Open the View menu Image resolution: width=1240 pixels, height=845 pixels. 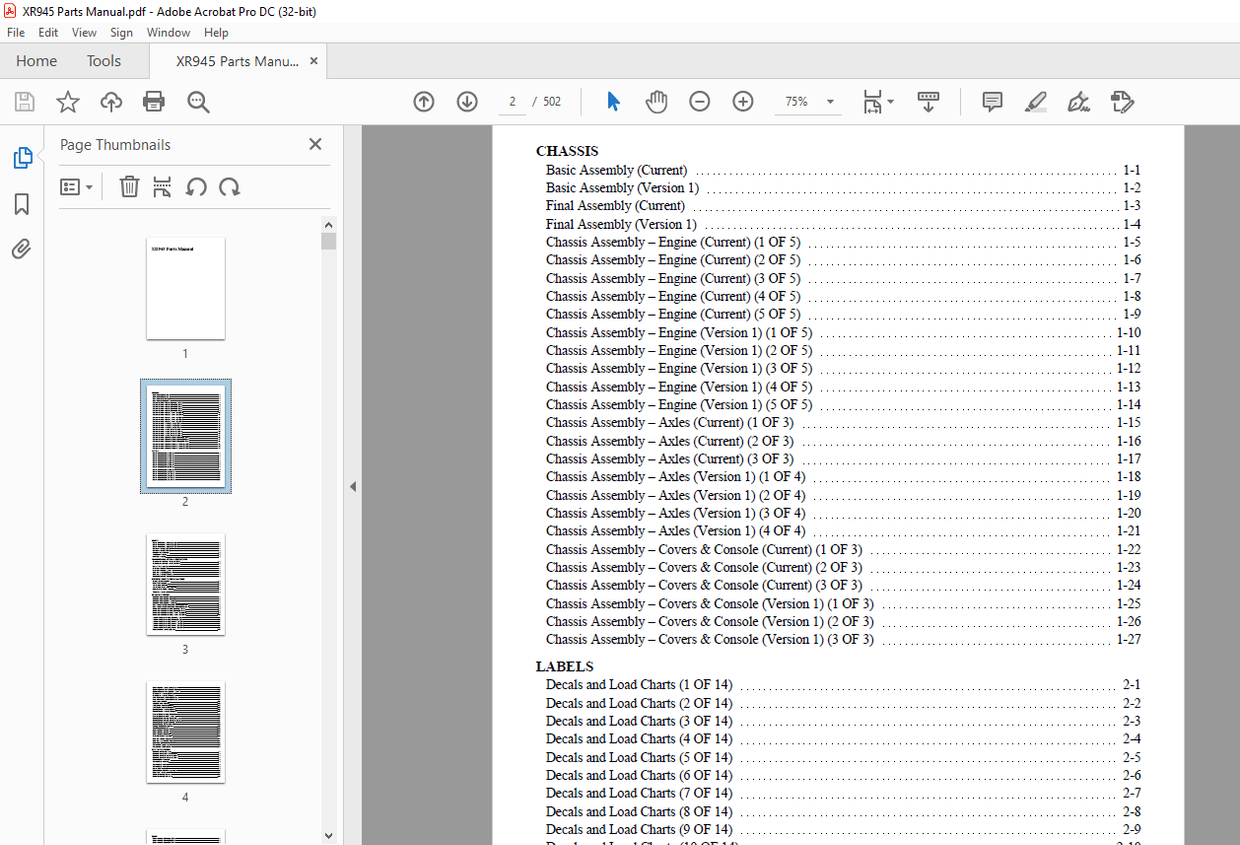(x=84, y=33)
